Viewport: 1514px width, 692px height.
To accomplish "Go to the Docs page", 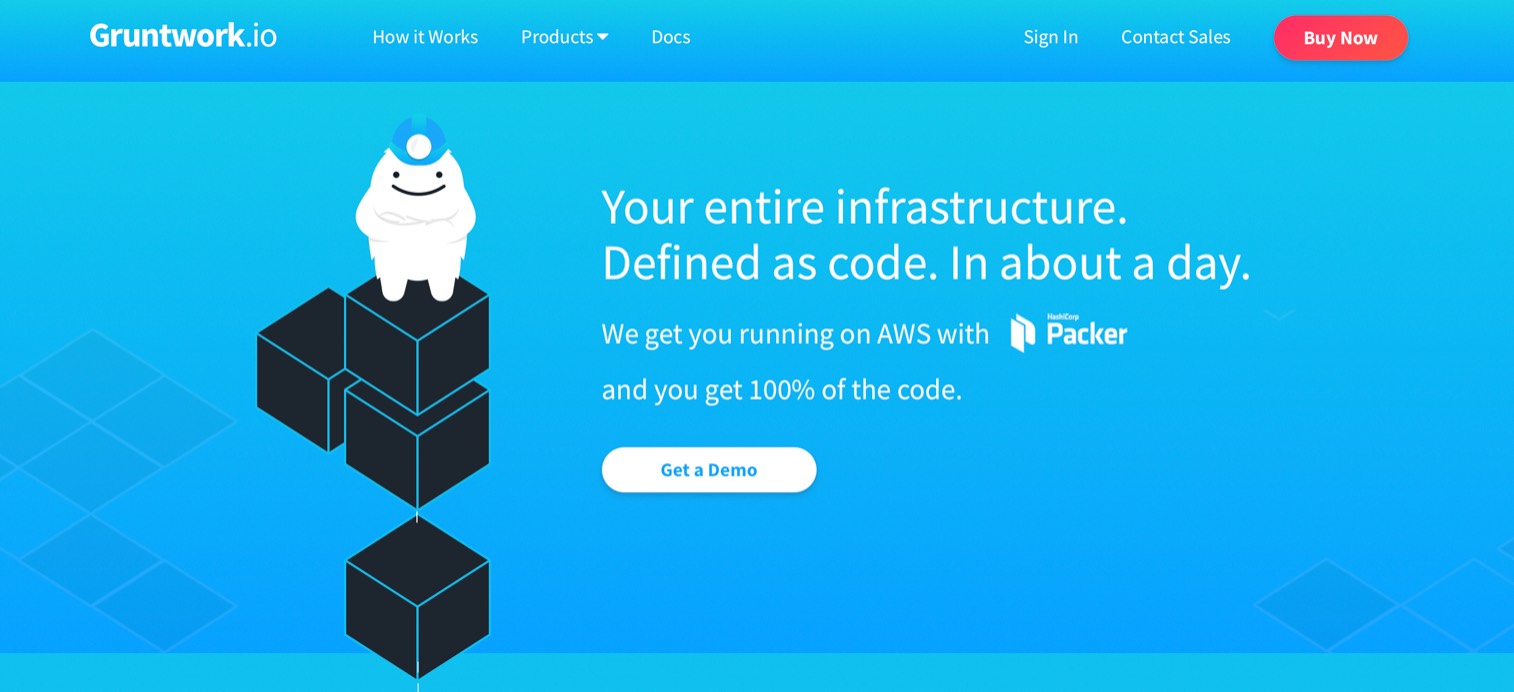I will click(670, 37).
